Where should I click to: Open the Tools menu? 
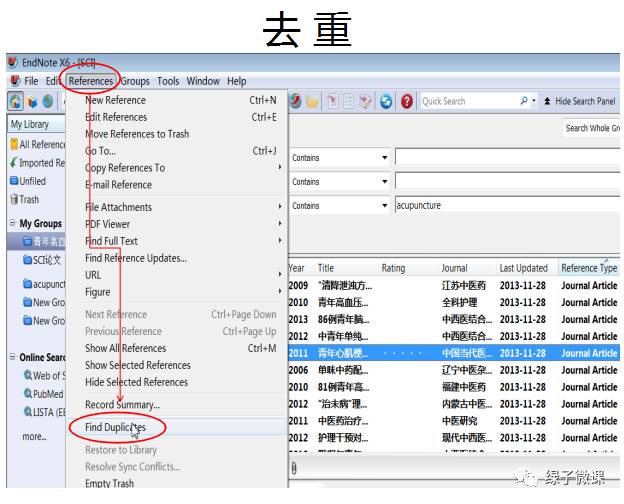[168, 81]
